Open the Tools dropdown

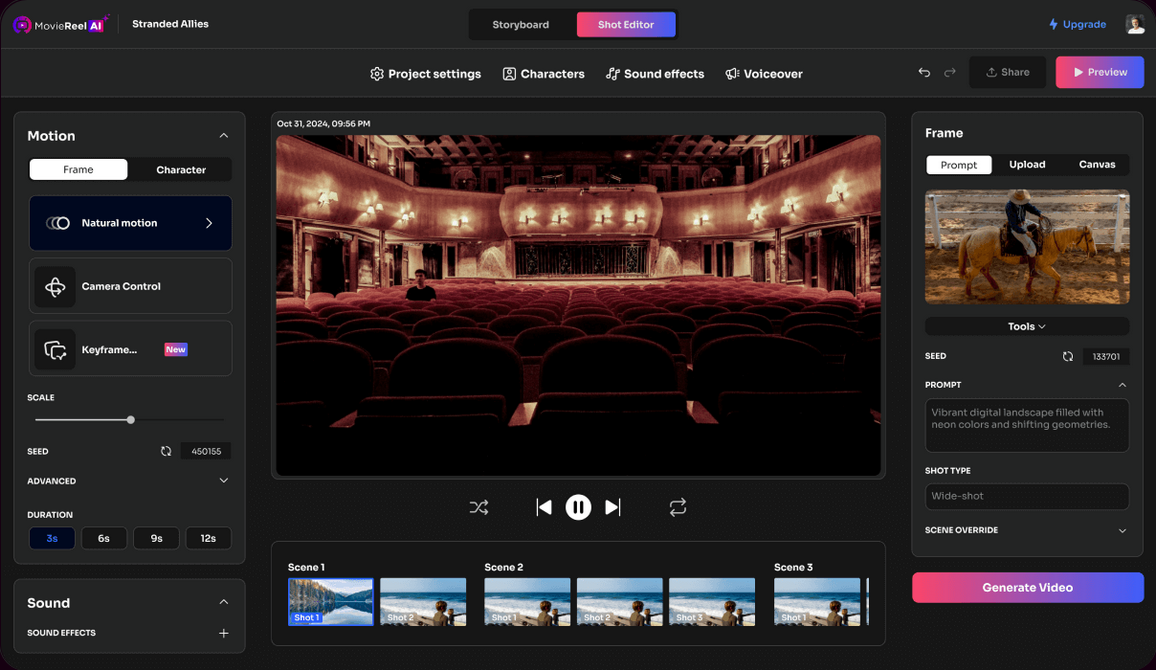(1027, 327)
